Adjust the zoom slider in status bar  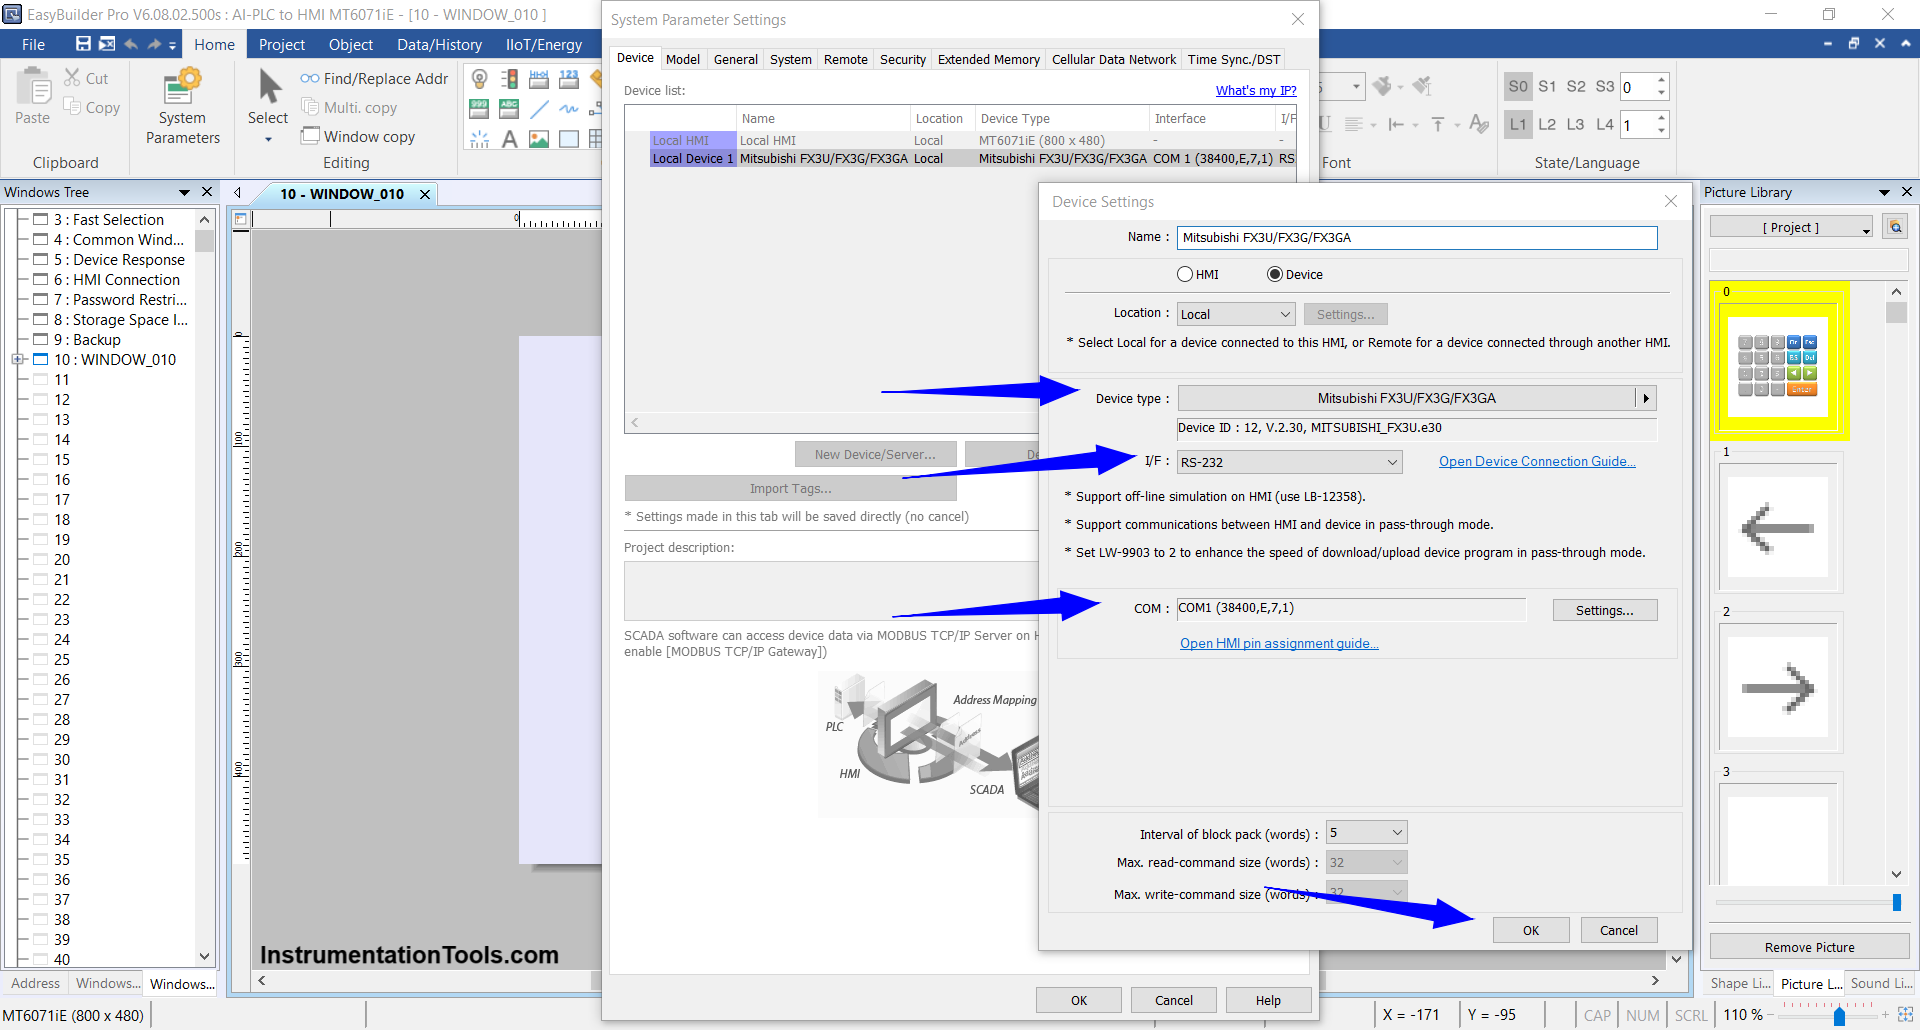coord(1838,1015)
